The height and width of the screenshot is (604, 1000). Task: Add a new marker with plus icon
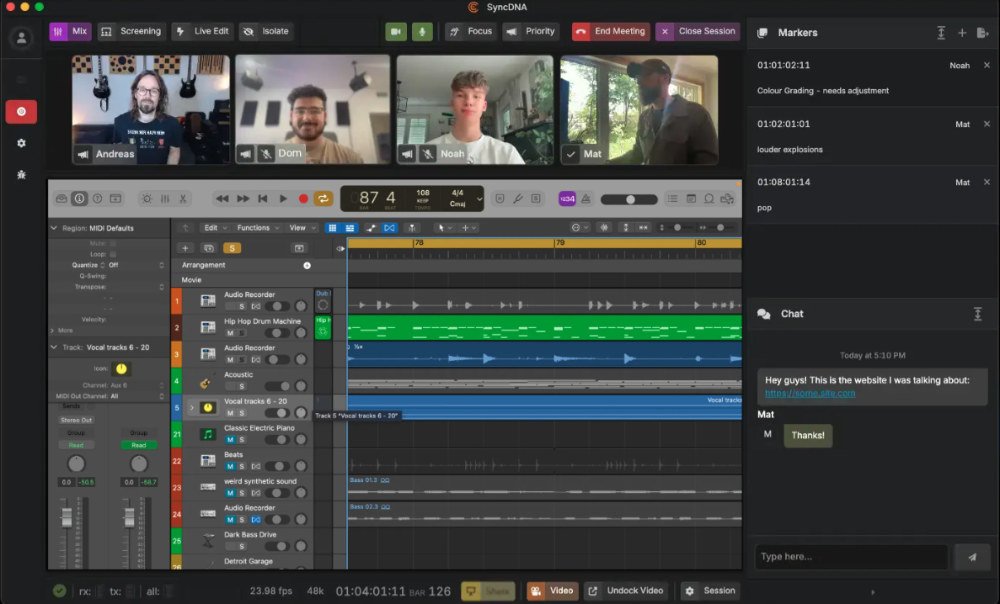pyautogui.click(x=962, y=33)
